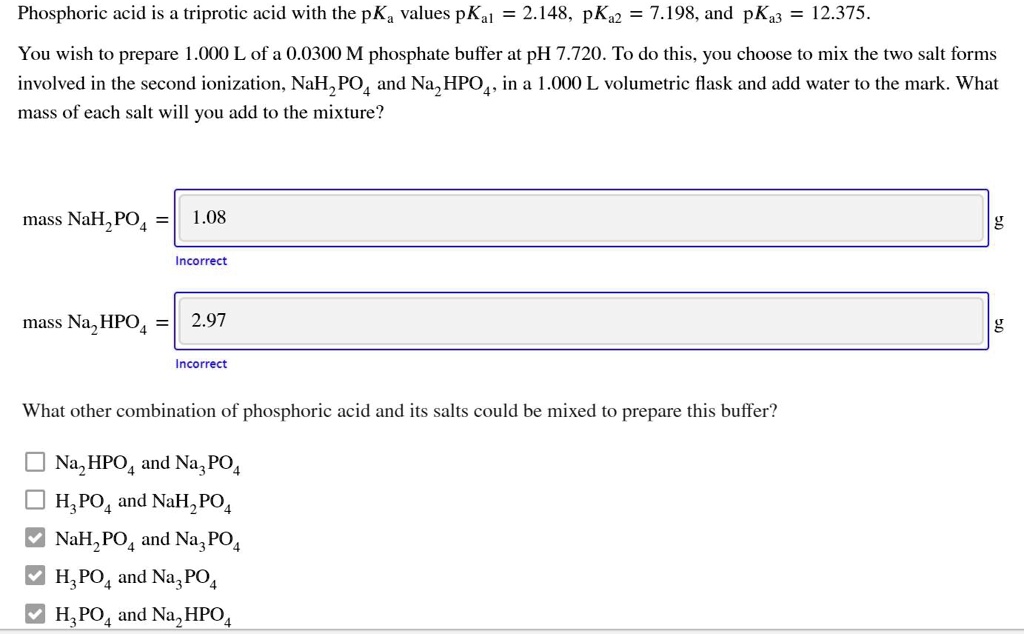Screen dimensions: 1024x634
Task: Click the empty box beside Na2HPO4 and Na3PO4
Action: 35,461
